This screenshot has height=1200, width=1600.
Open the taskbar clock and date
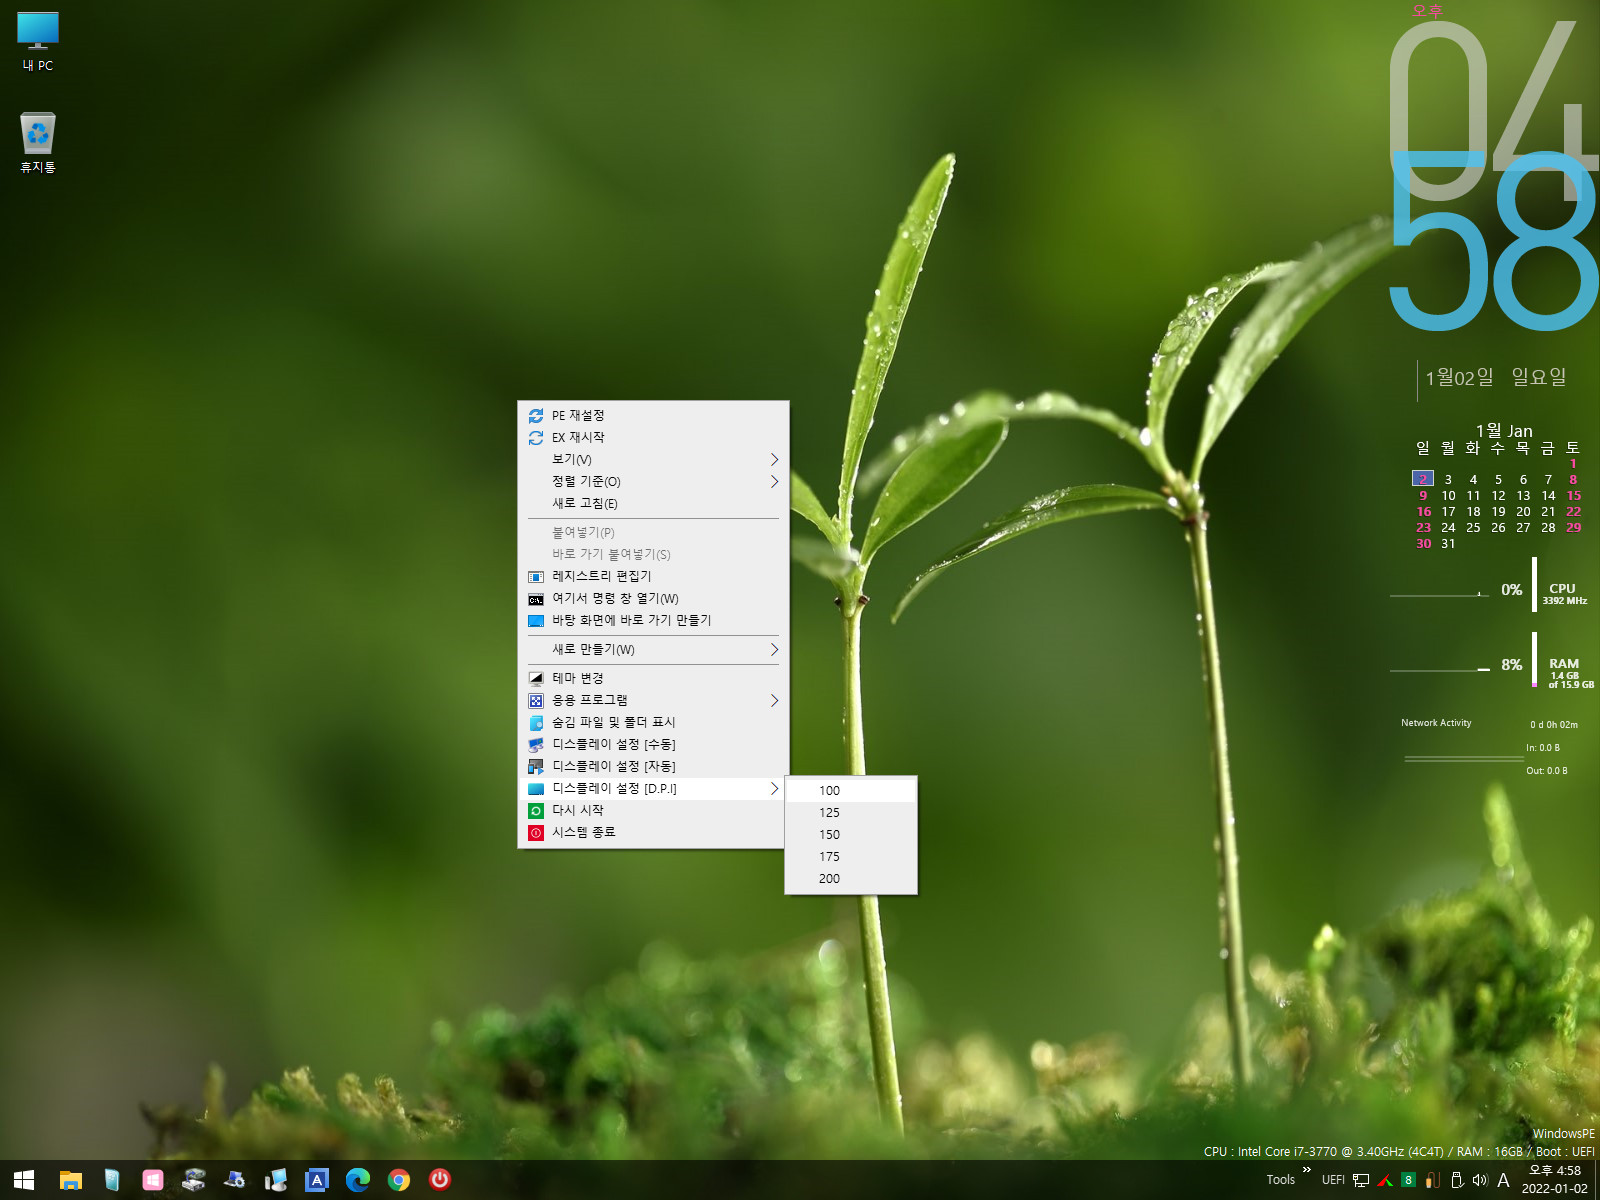(1555, 1180)
